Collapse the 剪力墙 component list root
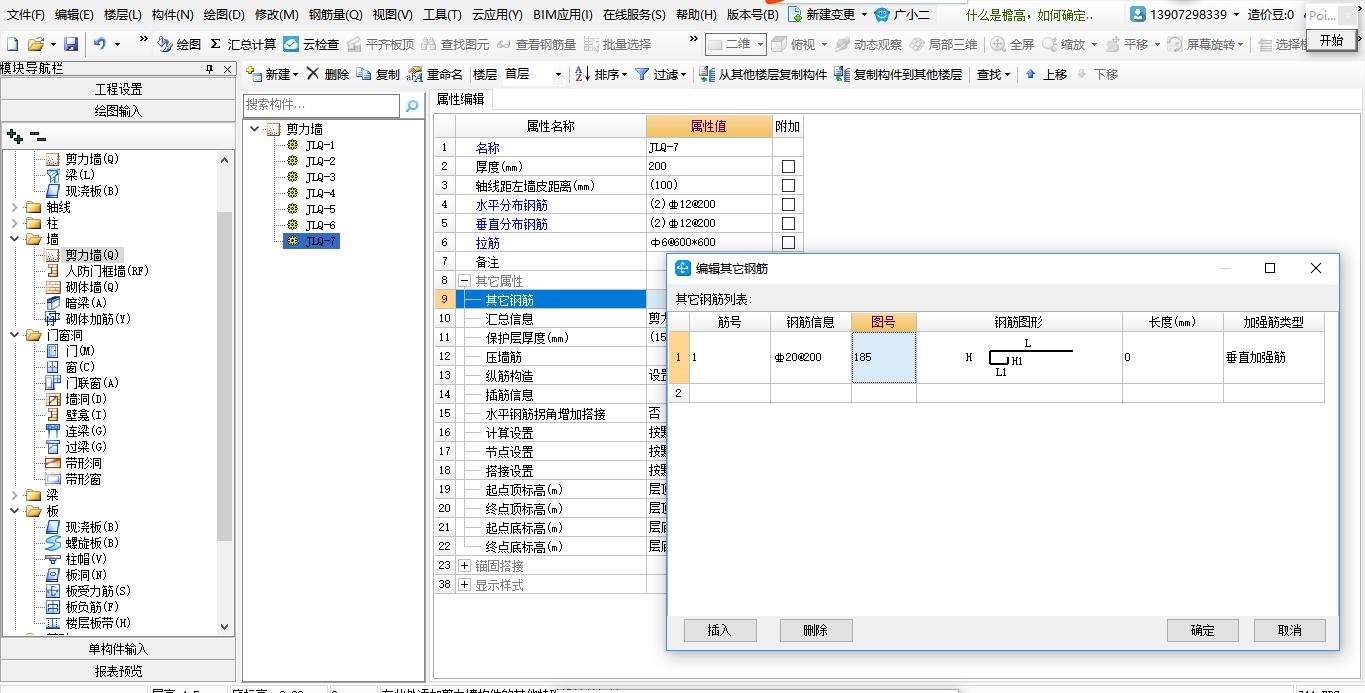The image size is (1365, 693). 255,129
